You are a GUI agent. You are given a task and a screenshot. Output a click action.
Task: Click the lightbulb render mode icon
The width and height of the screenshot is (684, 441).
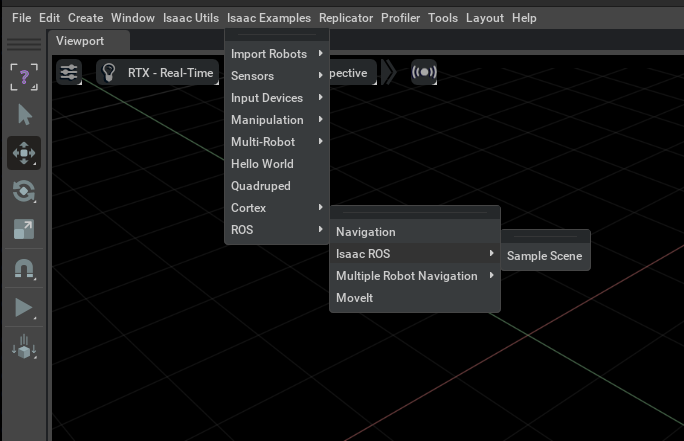pyautogui.click(x=109, y=72)
